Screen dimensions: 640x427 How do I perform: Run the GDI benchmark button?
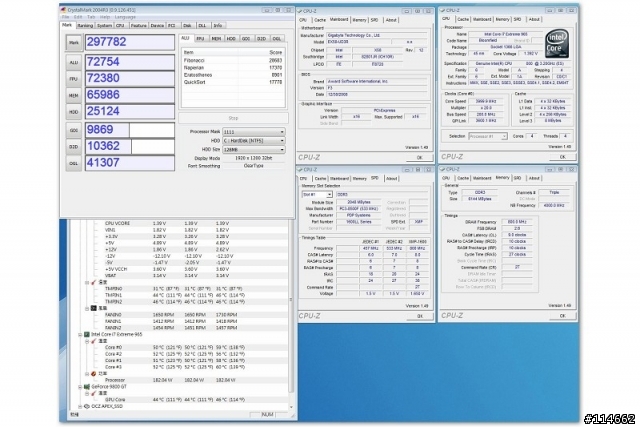pos(74,130)
